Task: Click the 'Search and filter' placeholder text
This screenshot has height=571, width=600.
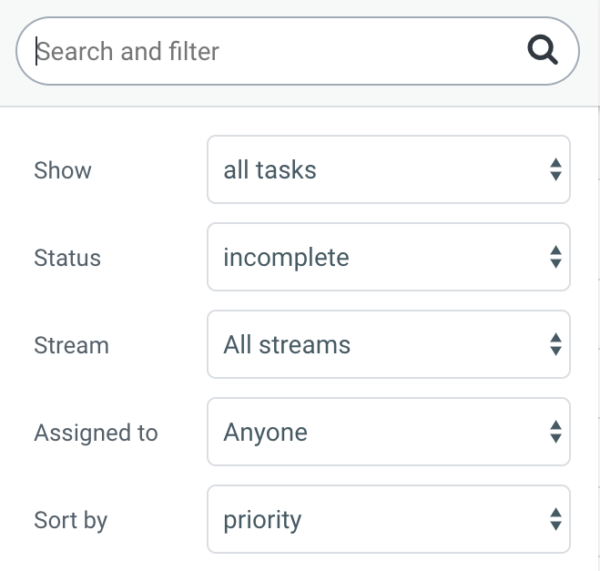Action: [x=128, y=51]
